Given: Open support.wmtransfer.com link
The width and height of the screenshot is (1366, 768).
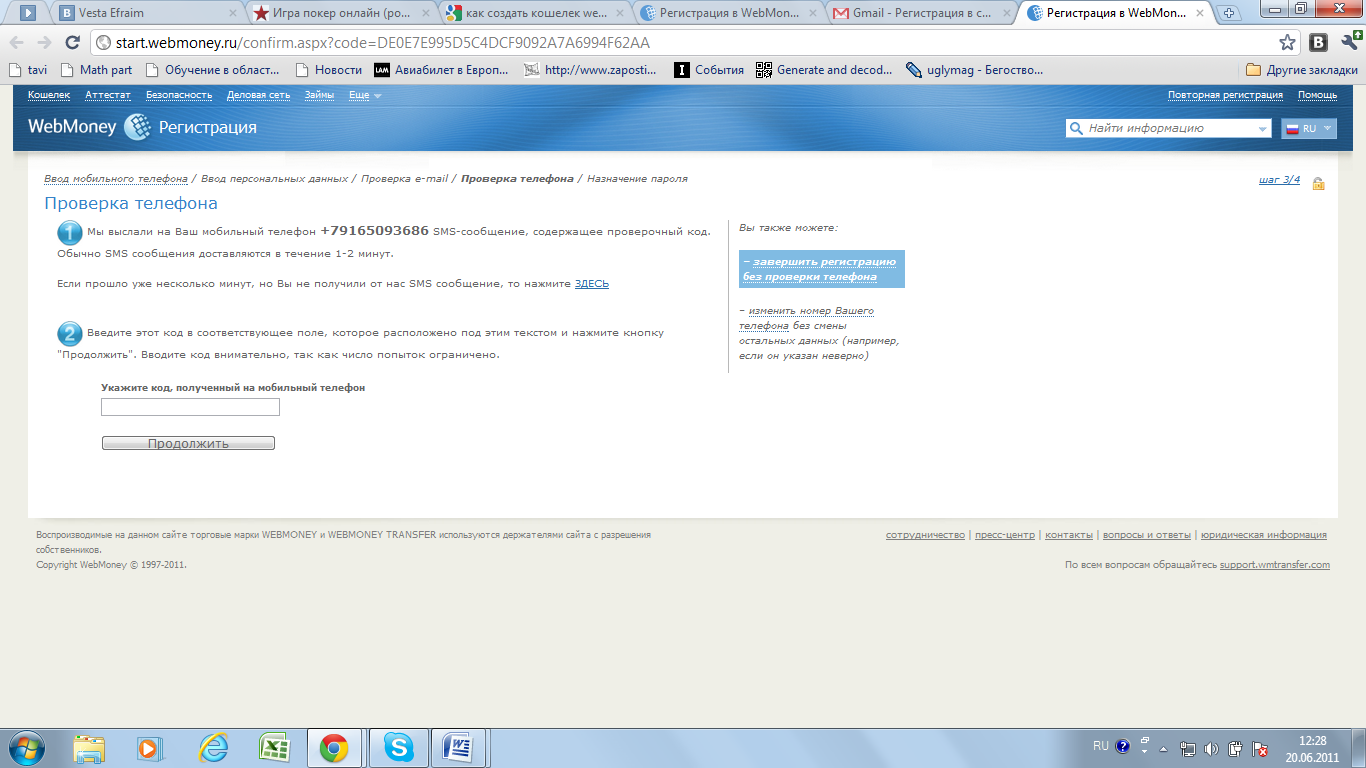Looking at the screenshot, I should click(1275, 565).
